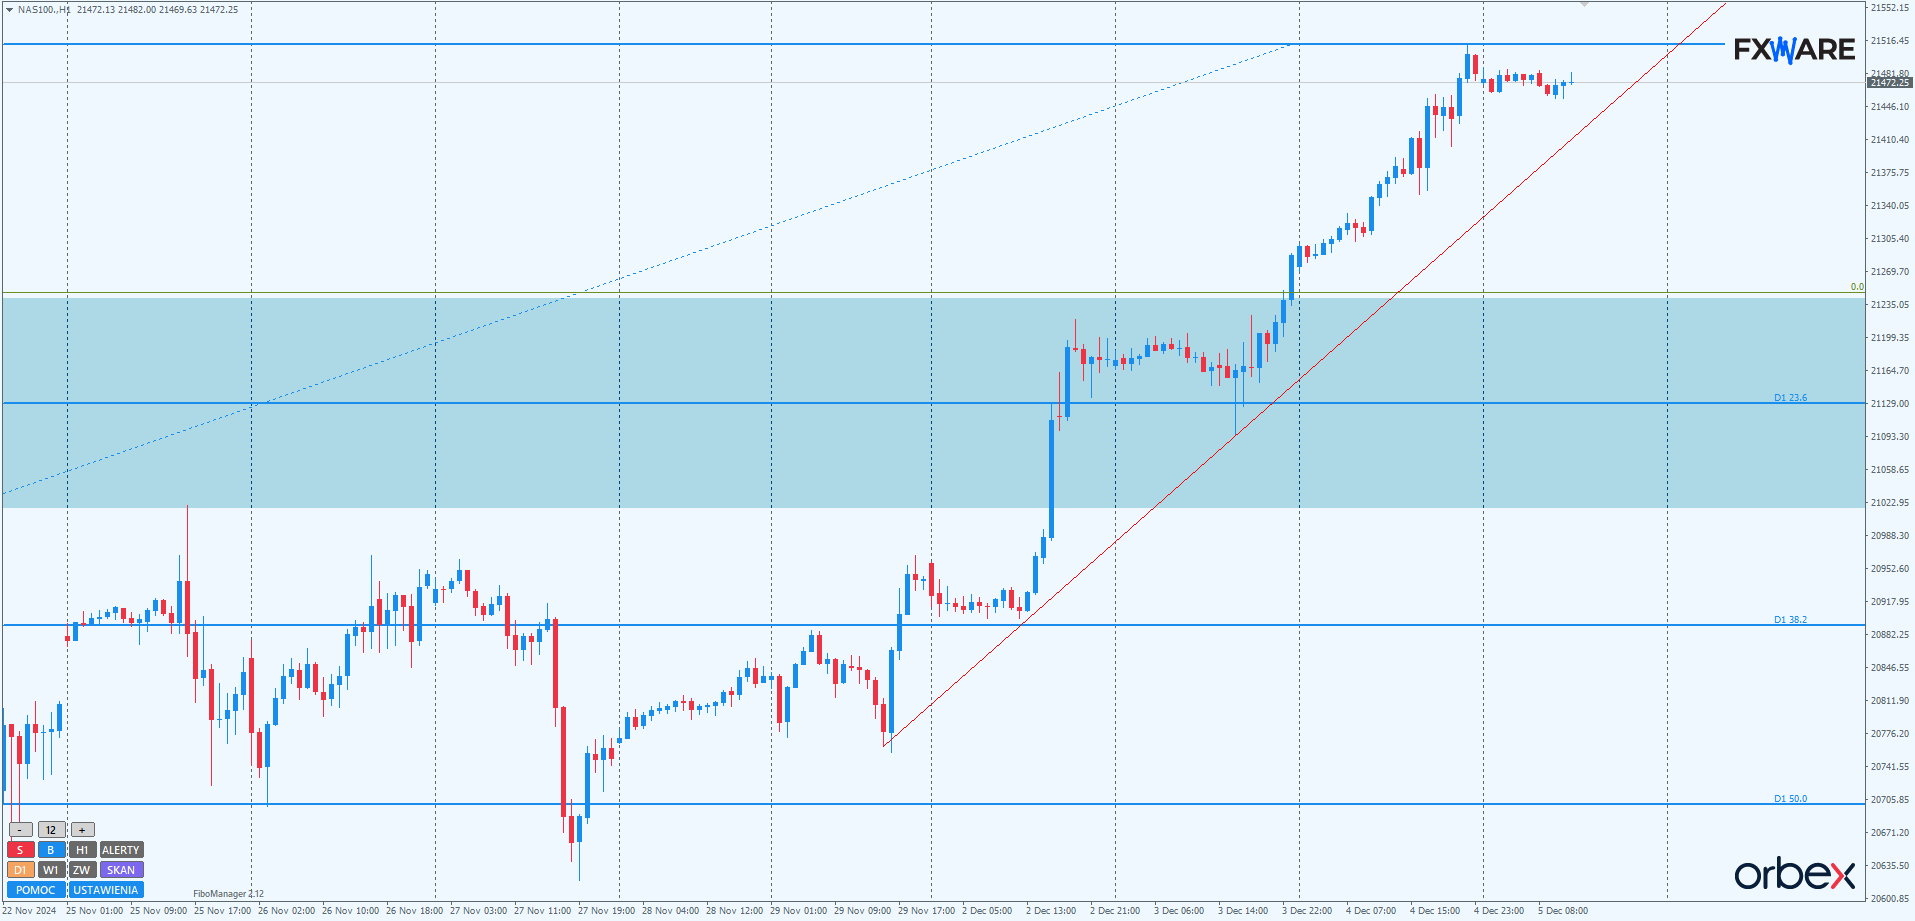Click the FXWARE logo
This screenshot has height=921, width=1915.
pos(1794,50)
